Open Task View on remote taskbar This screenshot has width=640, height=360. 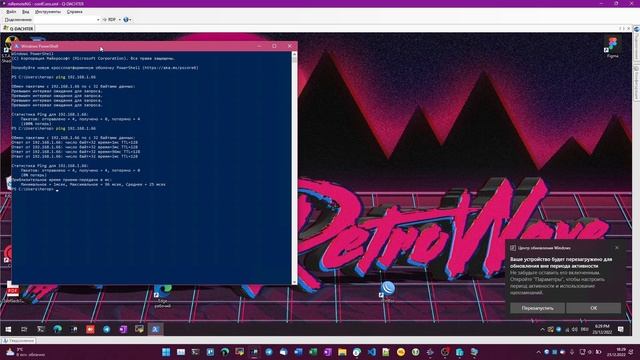tap(24, 329)
